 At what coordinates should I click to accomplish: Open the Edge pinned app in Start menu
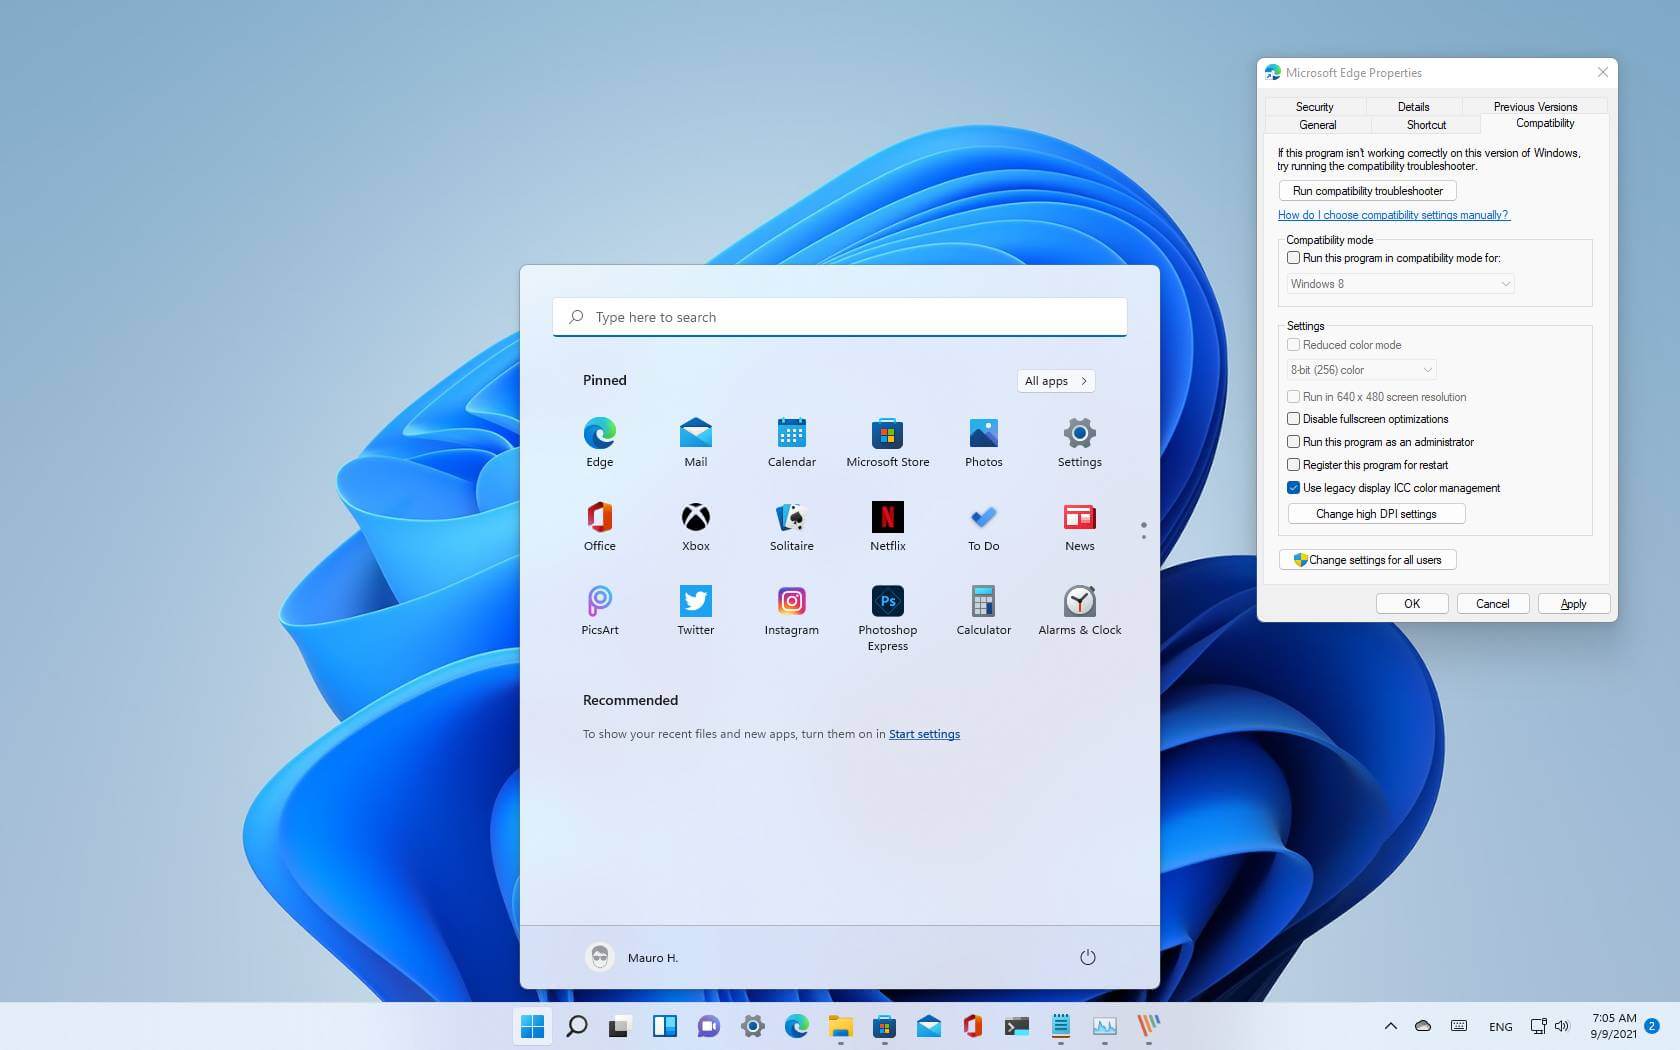pyautogui.click(x=599, y=441)
